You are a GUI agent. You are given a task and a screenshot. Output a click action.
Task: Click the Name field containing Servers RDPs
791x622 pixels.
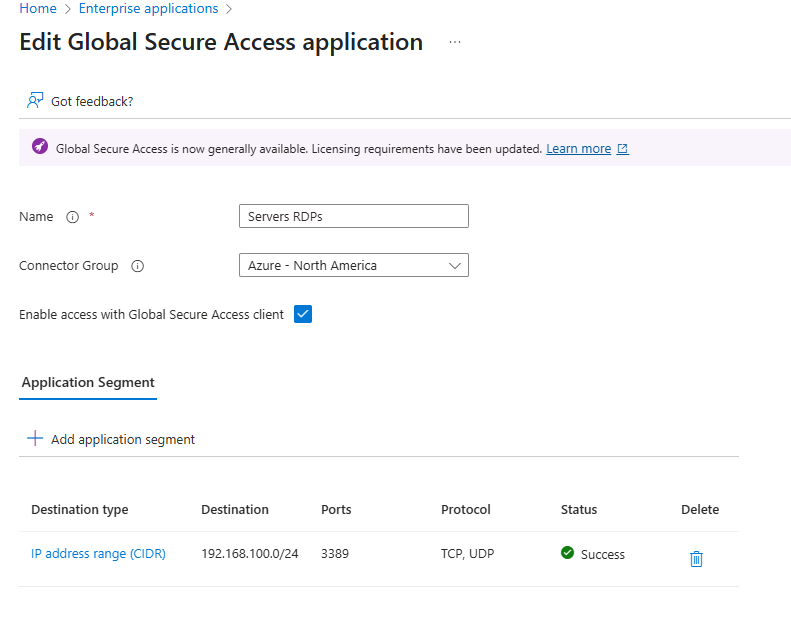click(x=353, y=217)
